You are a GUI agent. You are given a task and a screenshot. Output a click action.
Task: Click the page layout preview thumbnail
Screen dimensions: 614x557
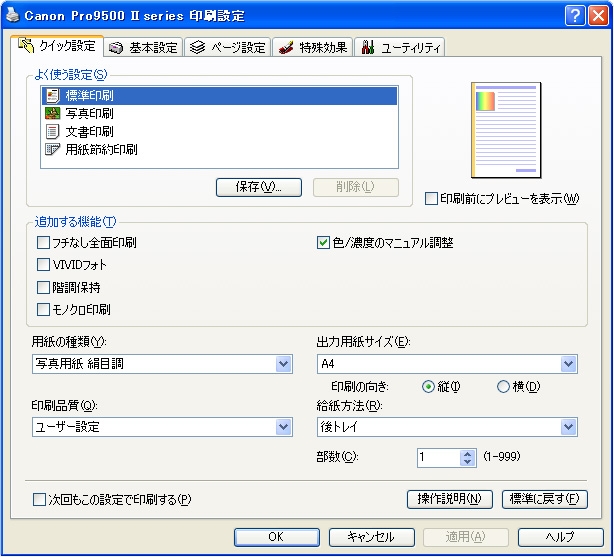[x=506, y=130]
